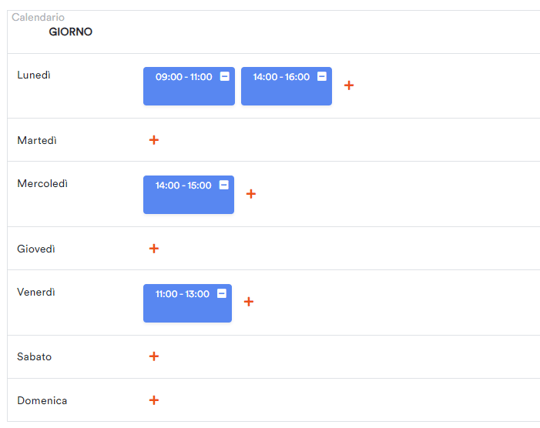
Task: Remove Monday's 09:00 - 11:00 slot with minus icon
Action: tap(225, 76)
